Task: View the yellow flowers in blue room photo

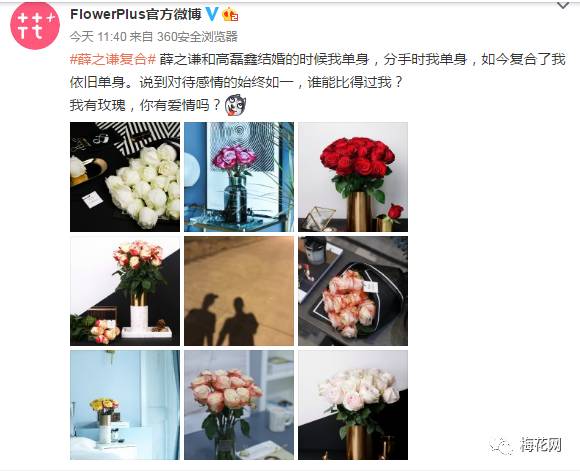Action: (125, 405)
